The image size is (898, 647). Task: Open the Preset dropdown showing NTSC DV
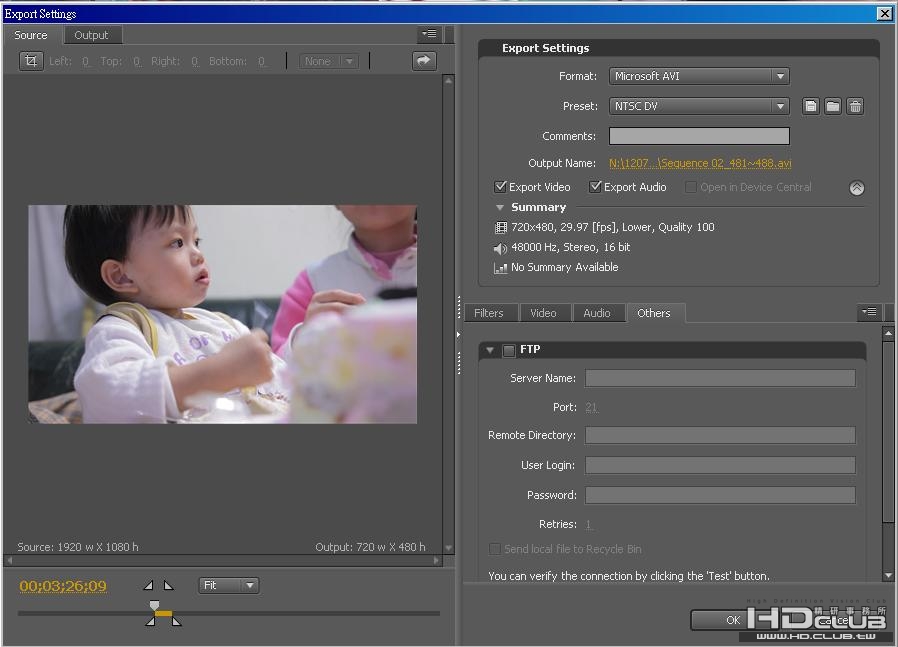[699, 106]
